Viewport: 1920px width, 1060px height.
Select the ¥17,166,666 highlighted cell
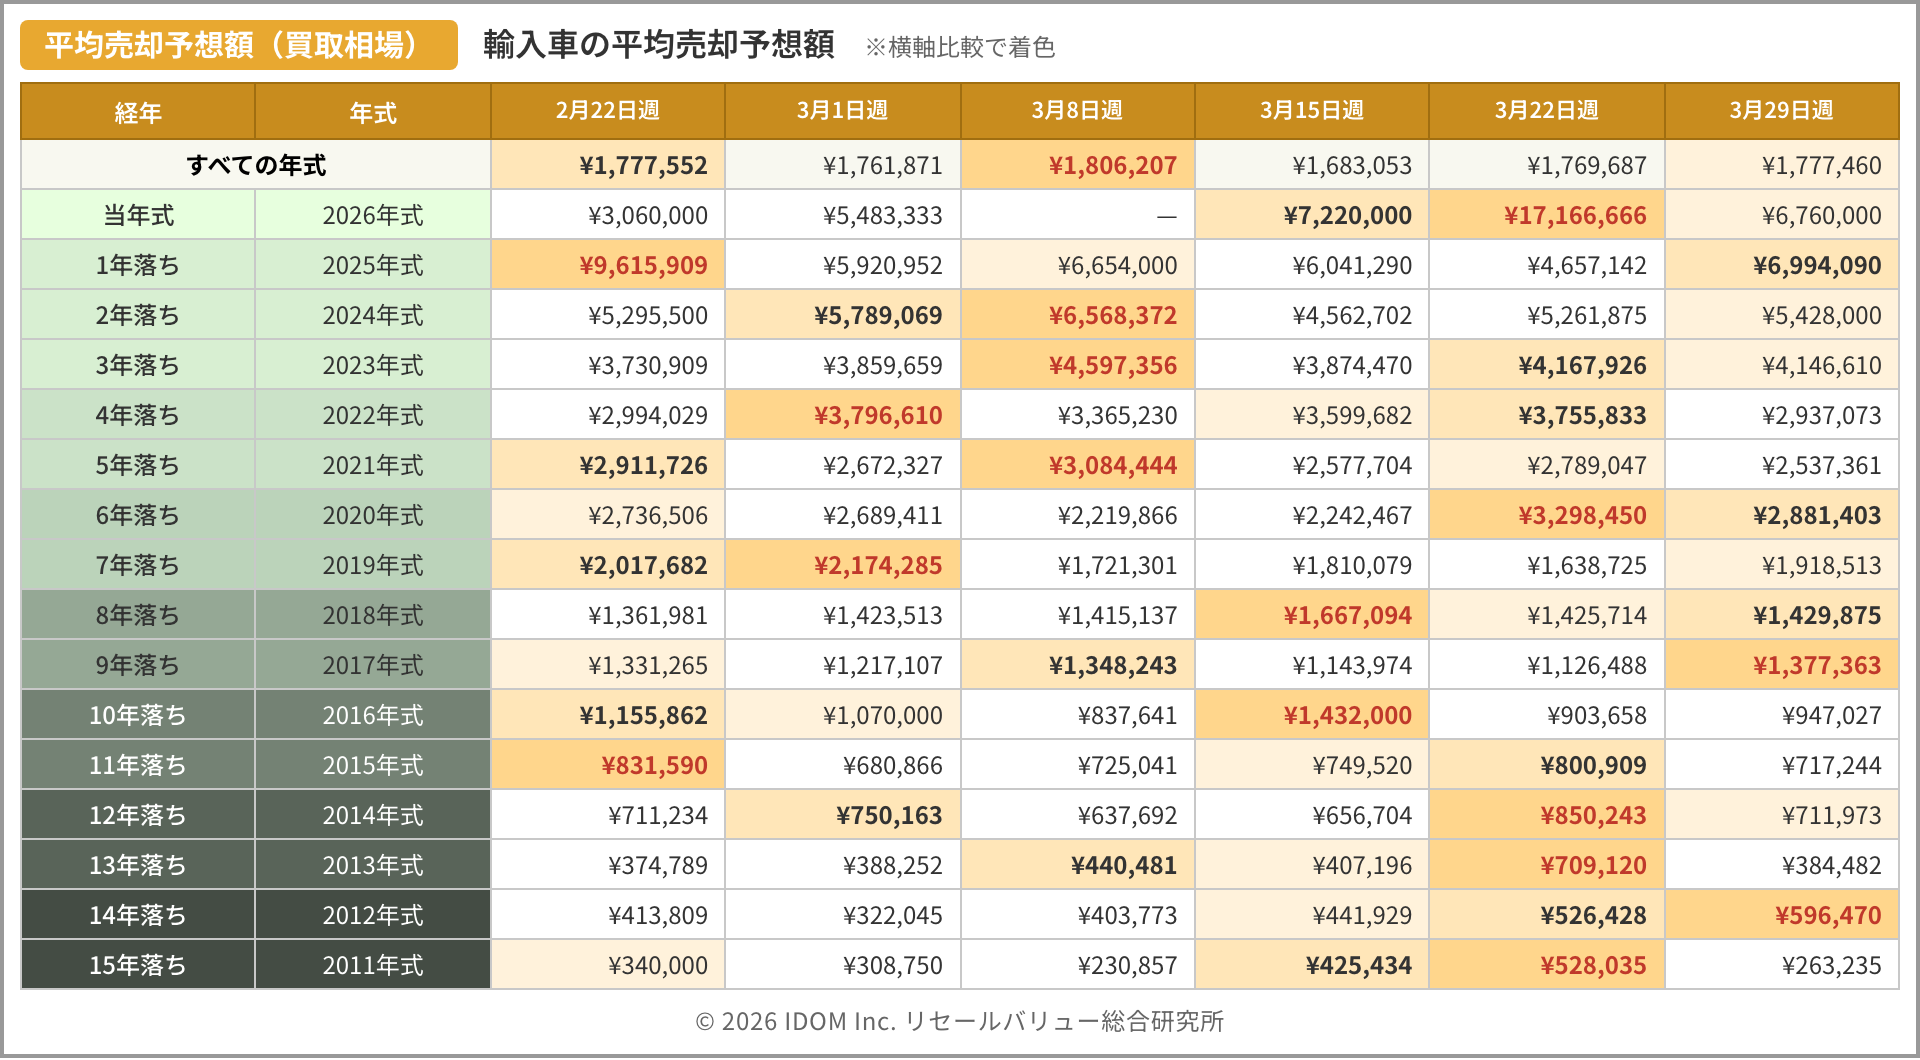tap(1574, 215)
